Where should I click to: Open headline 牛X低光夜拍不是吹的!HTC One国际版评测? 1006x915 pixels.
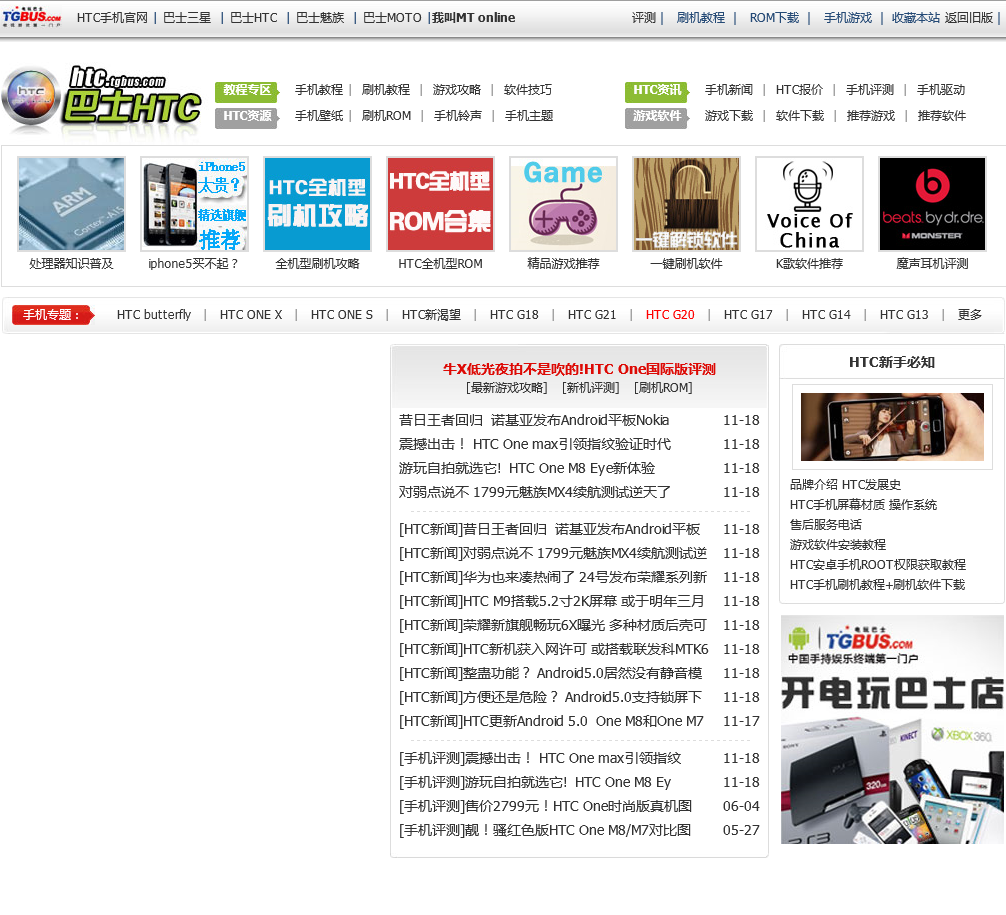point(579,369)
